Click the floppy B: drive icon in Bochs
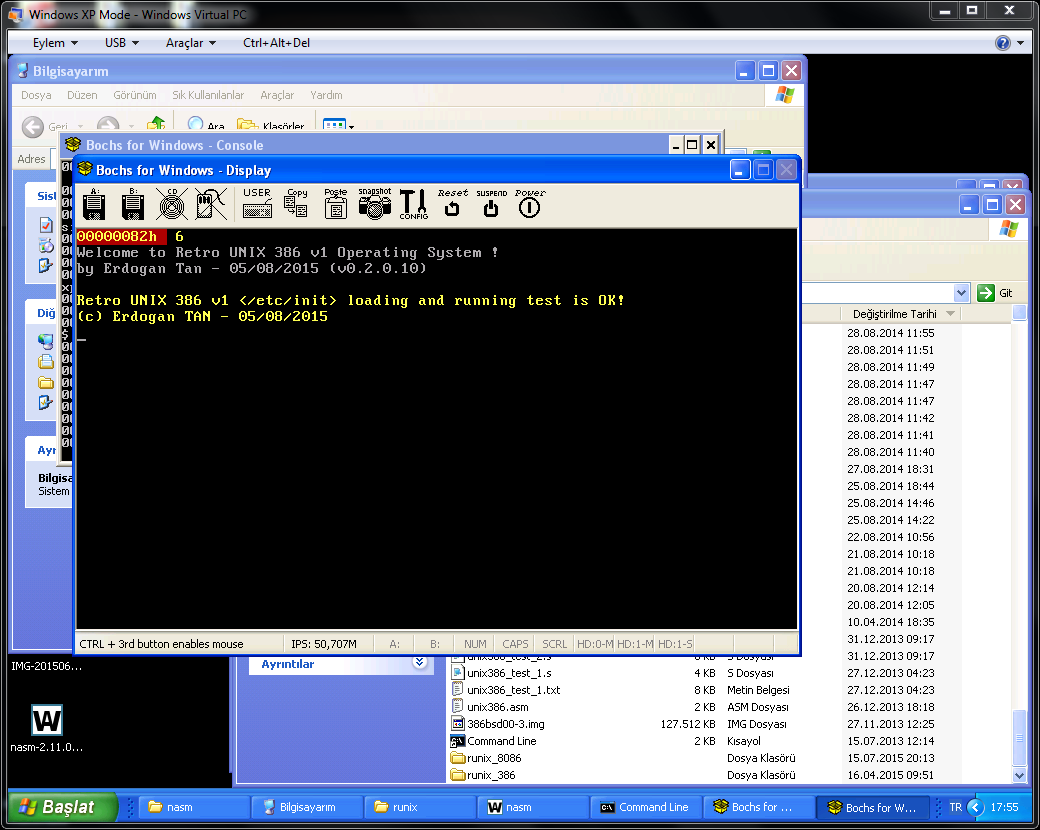Viewport: 1040px width, 830px height. 133,204
